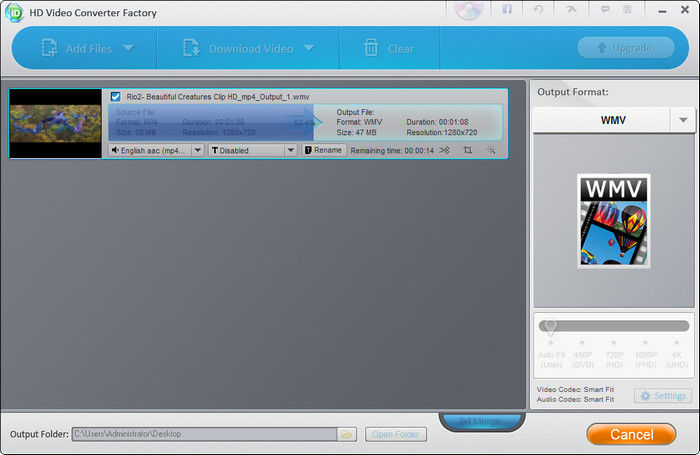Screen dimensions: 700x455
Task: Click the clip/trim scissors icon
Action: click(x=444, y=150)
